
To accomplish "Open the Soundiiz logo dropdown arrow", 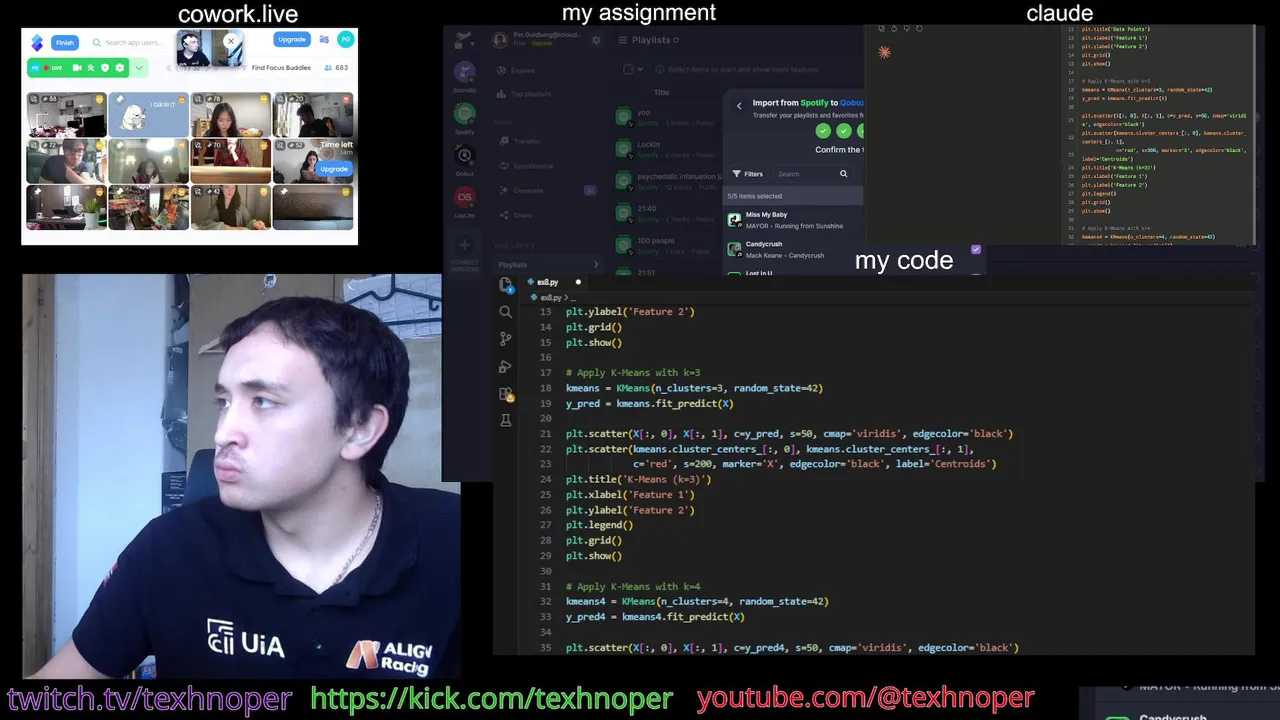I will click(x=472, y=44).
